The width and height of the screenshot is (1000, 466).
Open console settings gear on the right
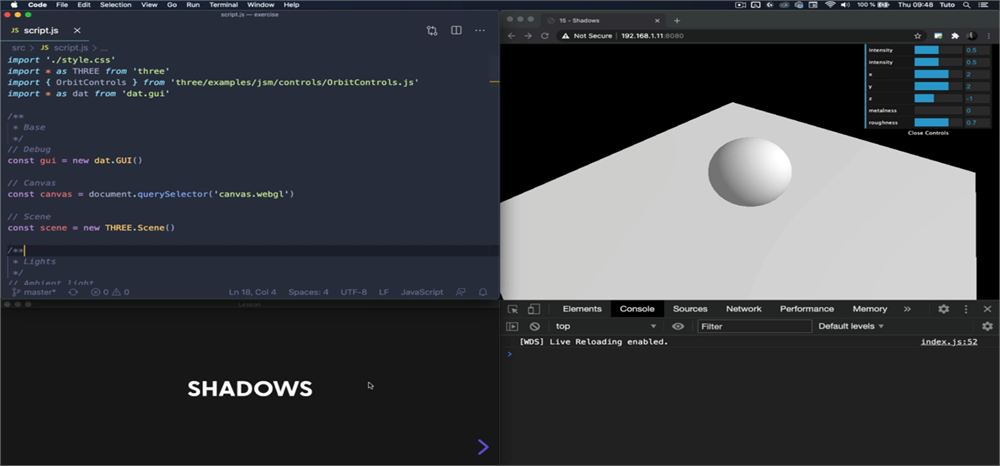tap(987, 326)
